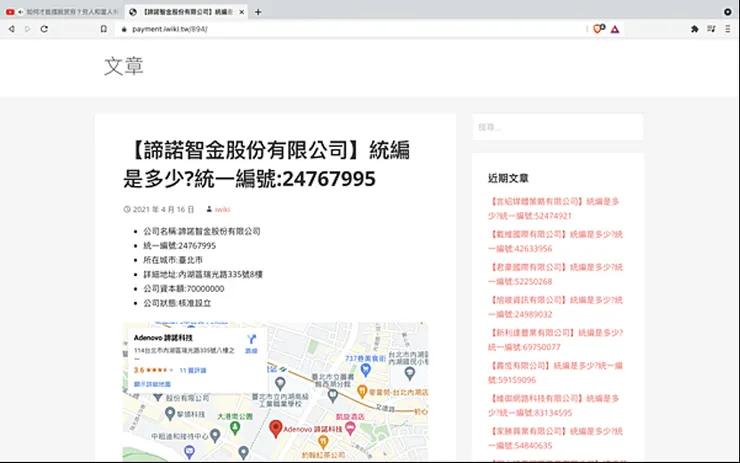
Task: Switch to the YouTube tab
Action: (x=62, y=12)
